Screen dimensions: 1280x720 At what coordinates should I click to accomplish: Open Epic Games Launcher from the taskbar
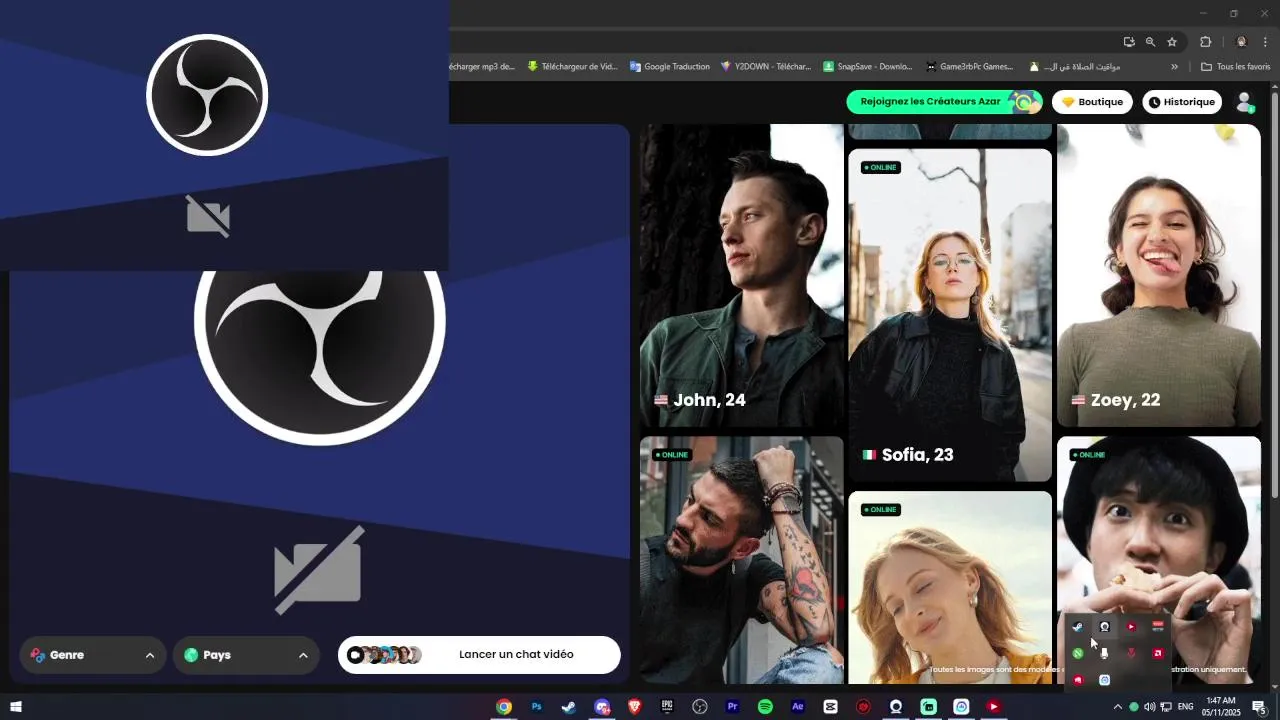[667, 707]
